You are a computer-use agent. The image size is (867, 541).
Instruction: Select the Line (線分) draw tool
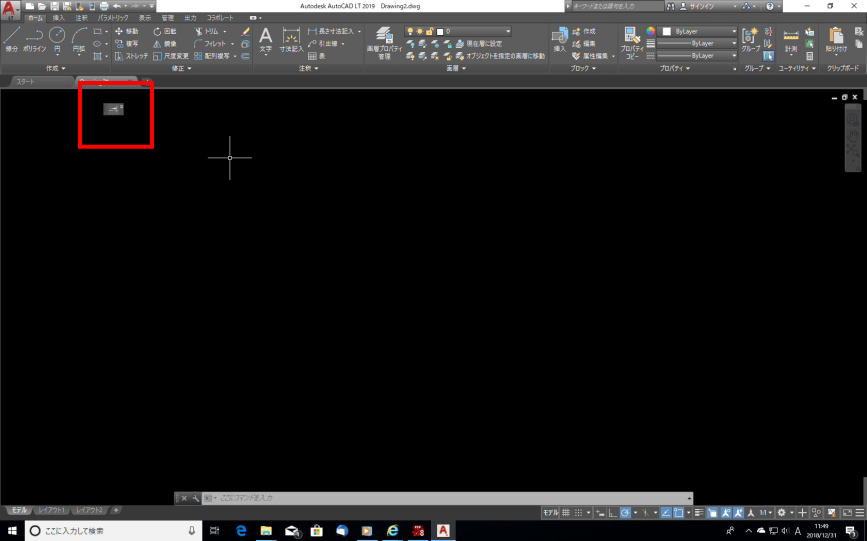(x=12, y=39)
